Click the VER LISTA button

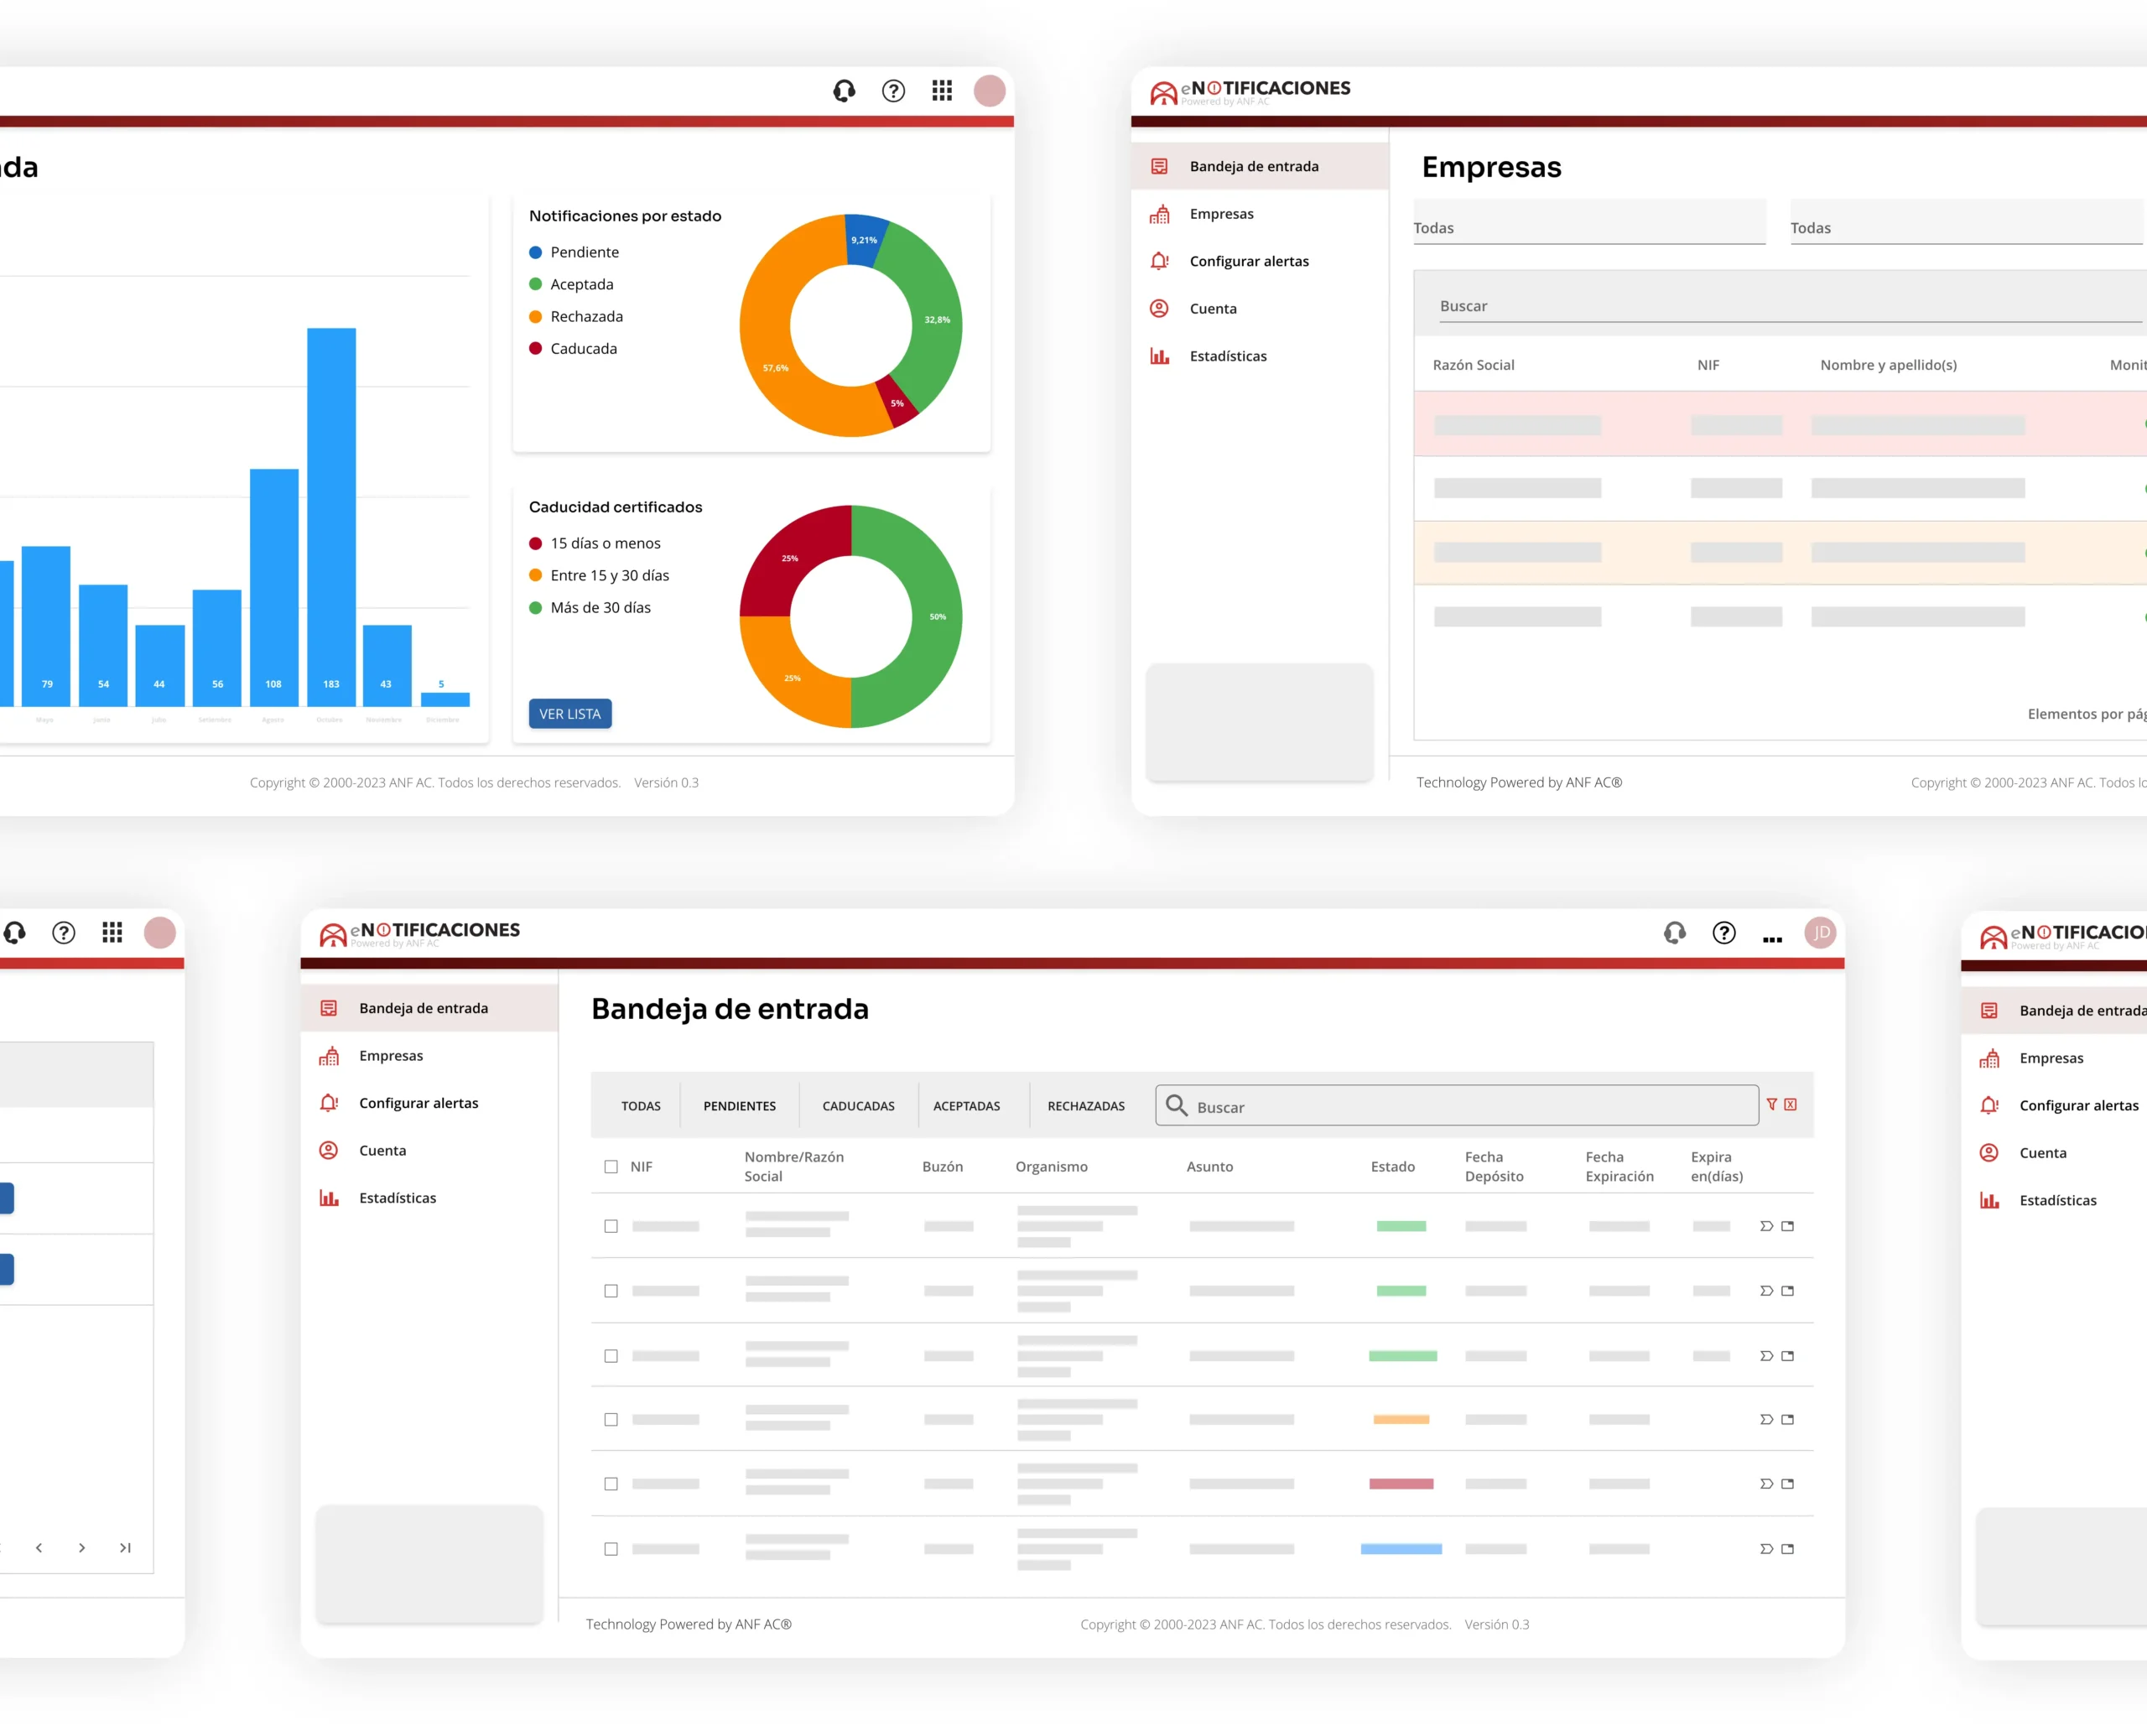570,714
